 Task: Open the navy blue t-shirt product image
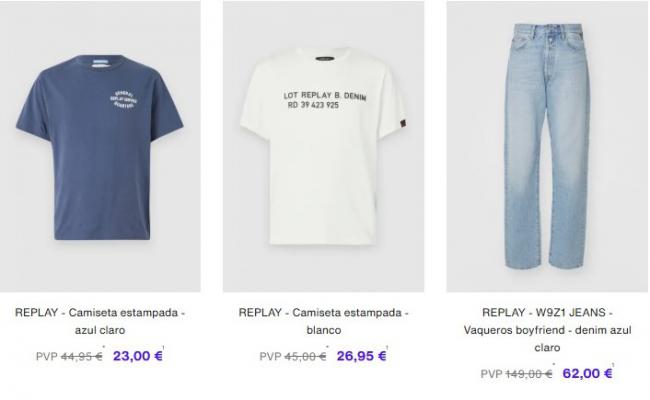click(x=100, y=146)
